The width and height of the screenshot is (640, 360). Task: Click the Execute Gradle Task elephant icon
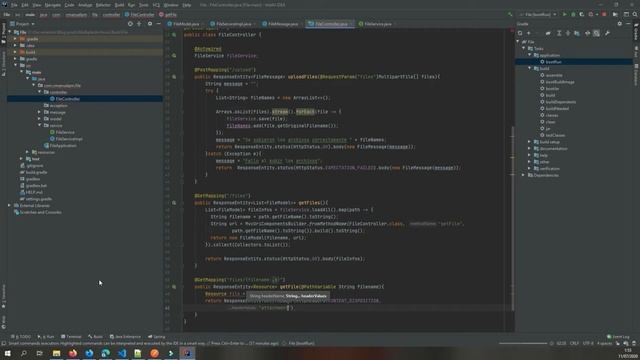point(548,33)
